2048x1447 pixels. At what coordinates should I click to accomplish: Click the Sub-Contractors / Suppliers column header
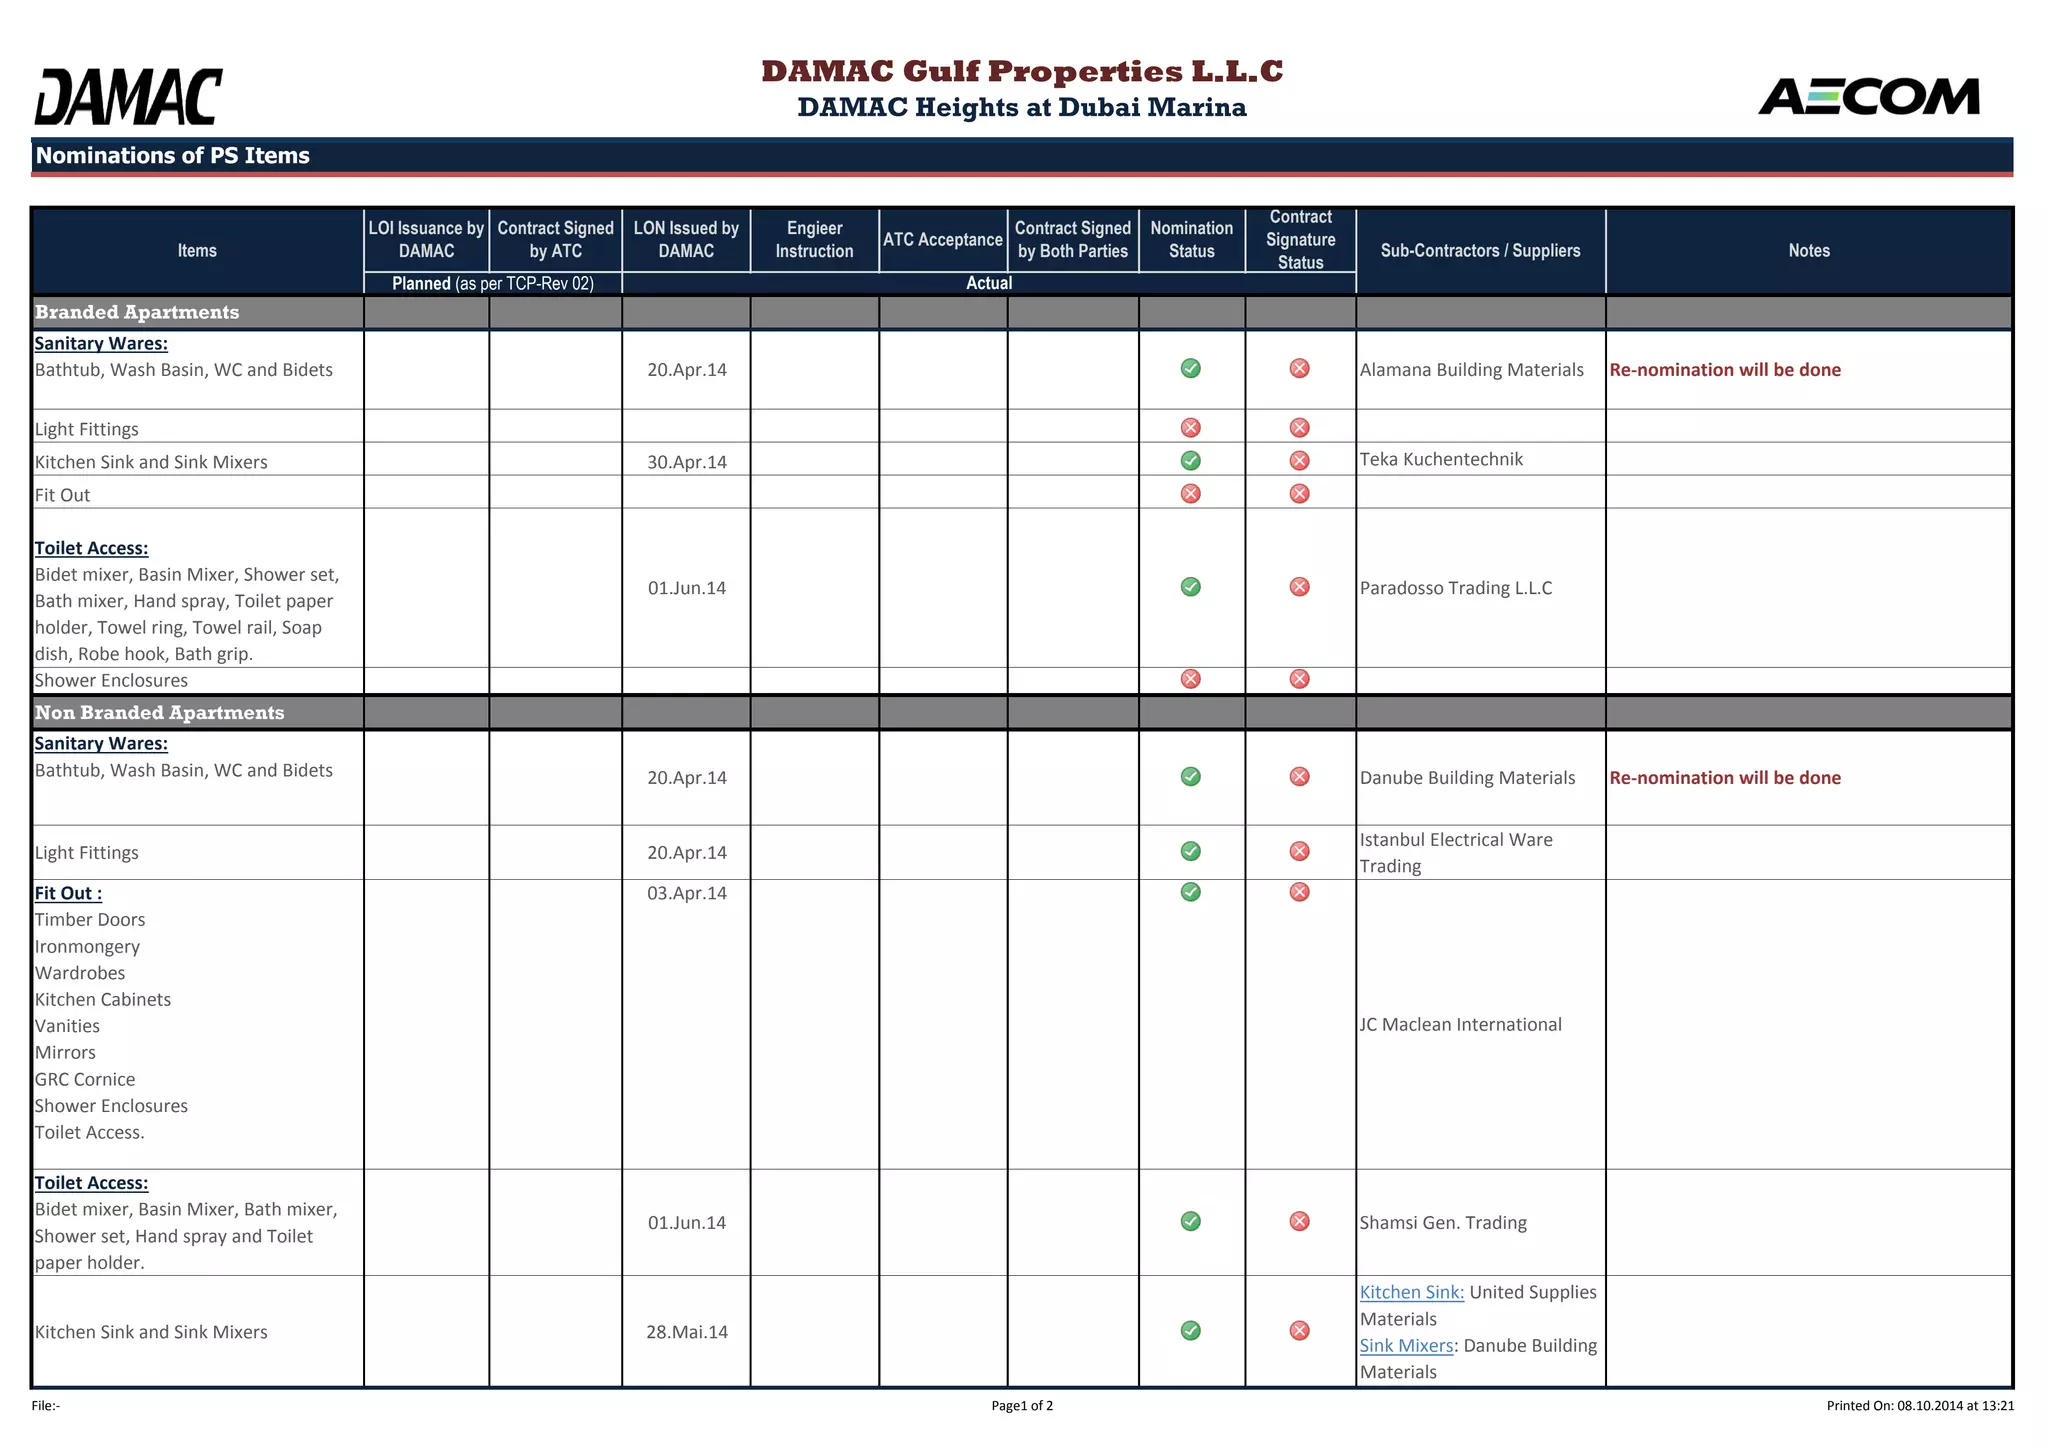1480,250
